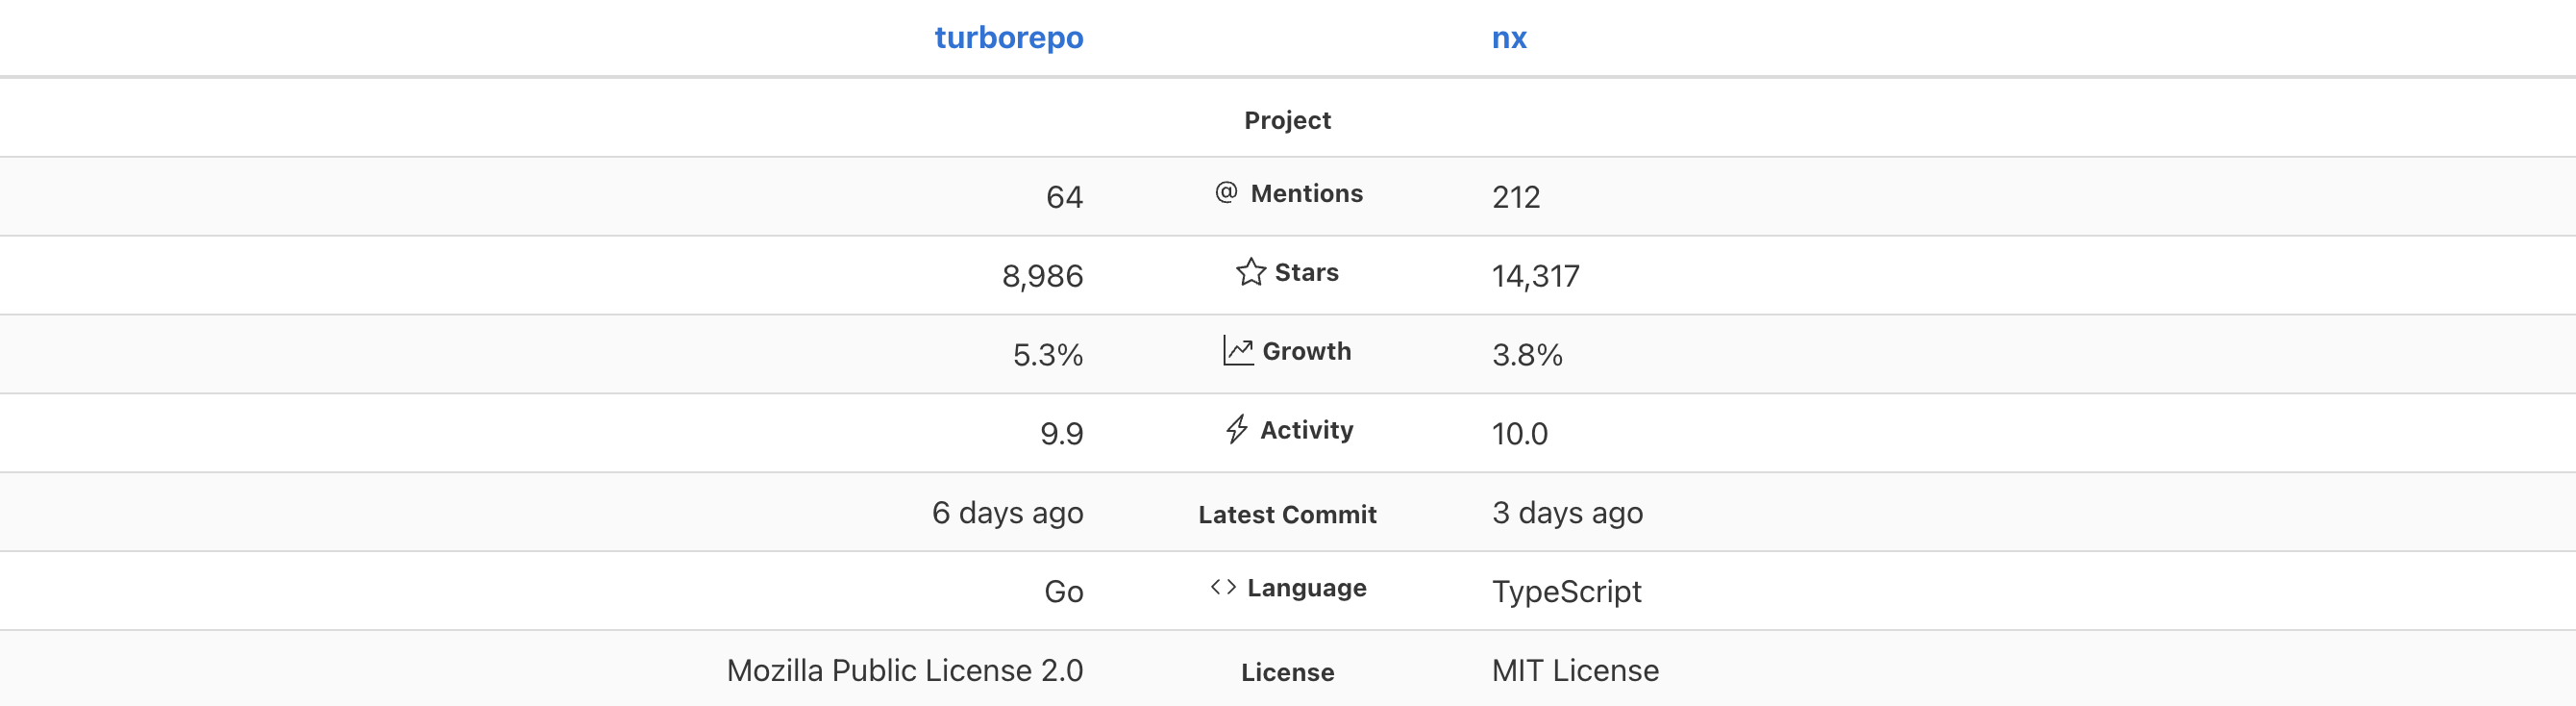Click the Mozilla Public License 2.0 text
Image resolution: width=2576 pixels, height=706 pixels.
(x=904, y=670)
